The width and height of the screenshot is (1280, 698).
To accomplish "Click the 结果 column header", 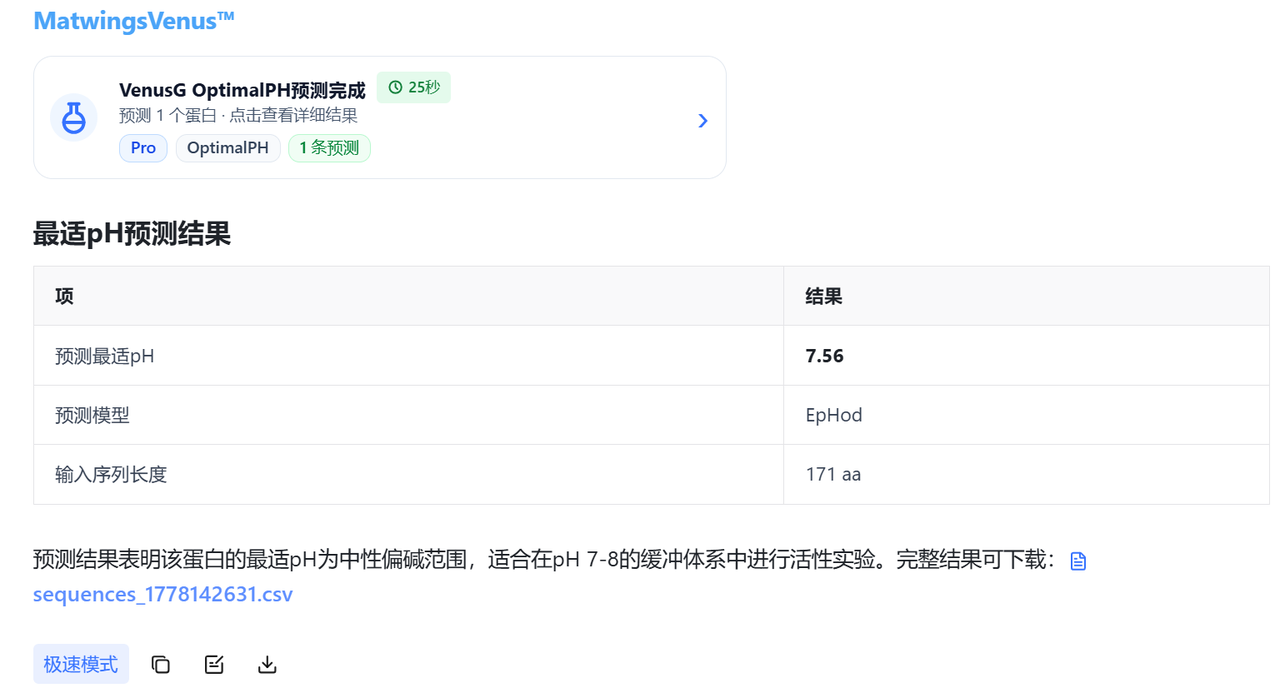I will [824, 296].
